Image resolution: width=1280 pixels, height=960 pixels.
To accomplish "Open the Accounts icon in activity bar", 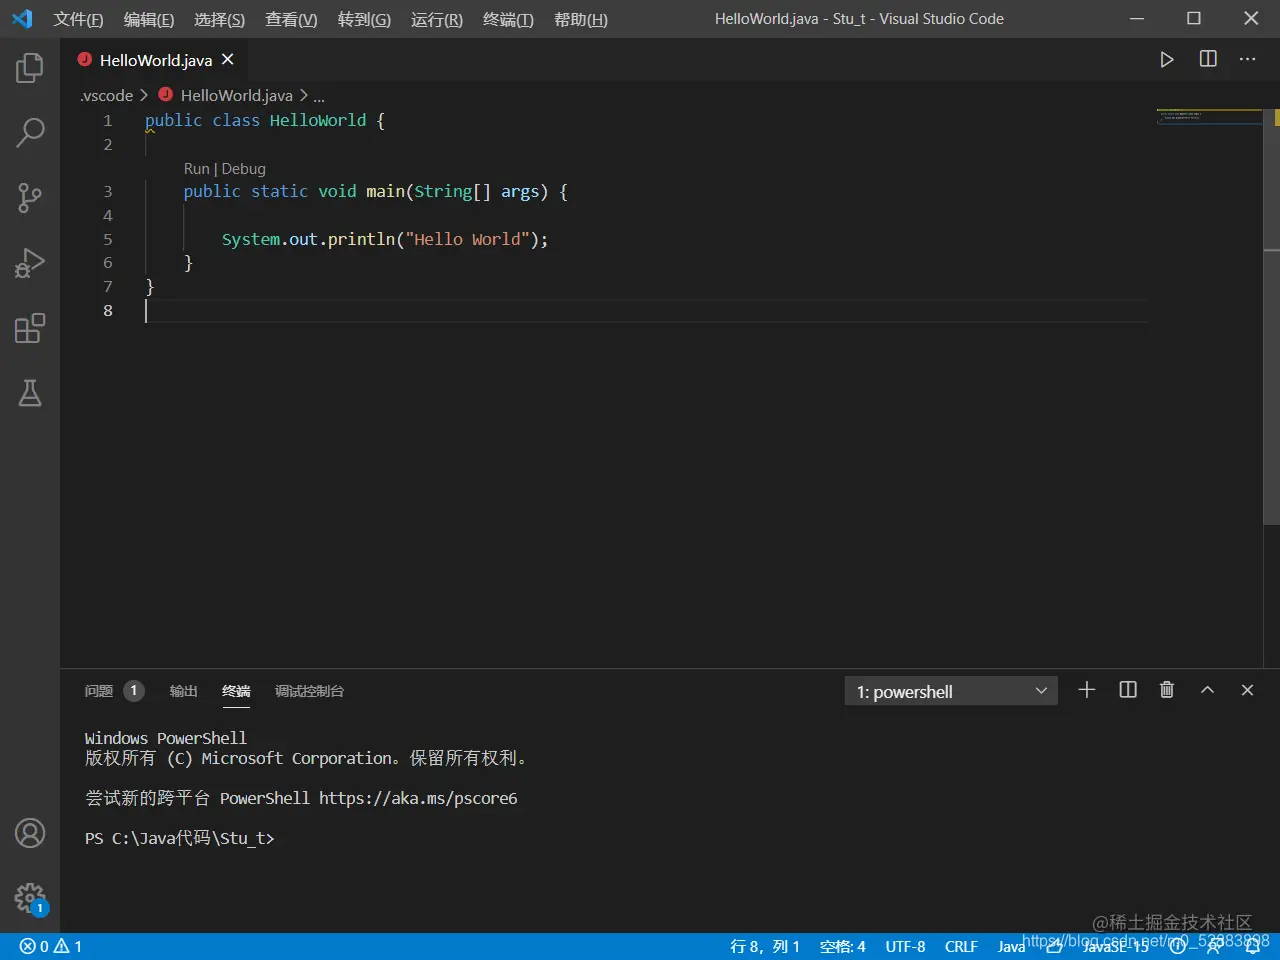I will (30, 833).
